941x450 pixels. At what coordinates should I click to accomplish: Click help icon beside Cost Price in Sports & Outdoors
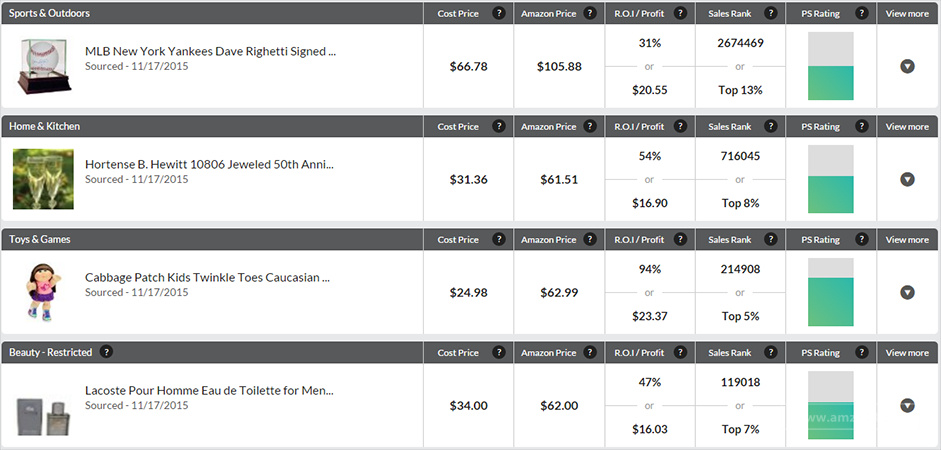click(499, 14)
